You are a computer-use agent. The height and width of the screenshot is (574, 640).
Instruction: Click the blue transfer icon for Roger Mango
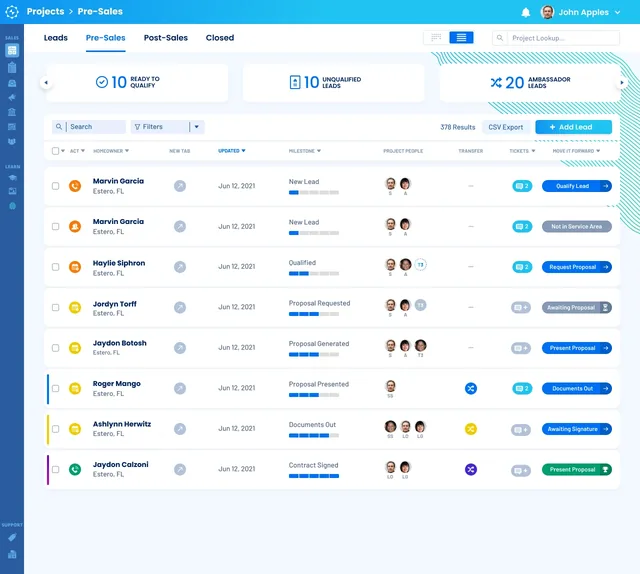point(471,388)
